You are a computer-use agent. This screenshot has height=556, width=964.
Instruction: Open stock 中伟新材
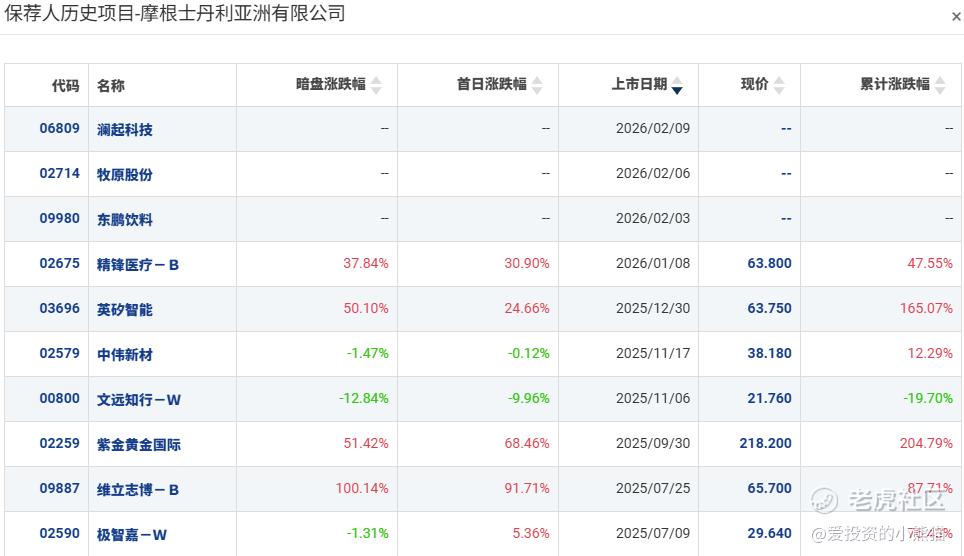[x=125, y=354]
